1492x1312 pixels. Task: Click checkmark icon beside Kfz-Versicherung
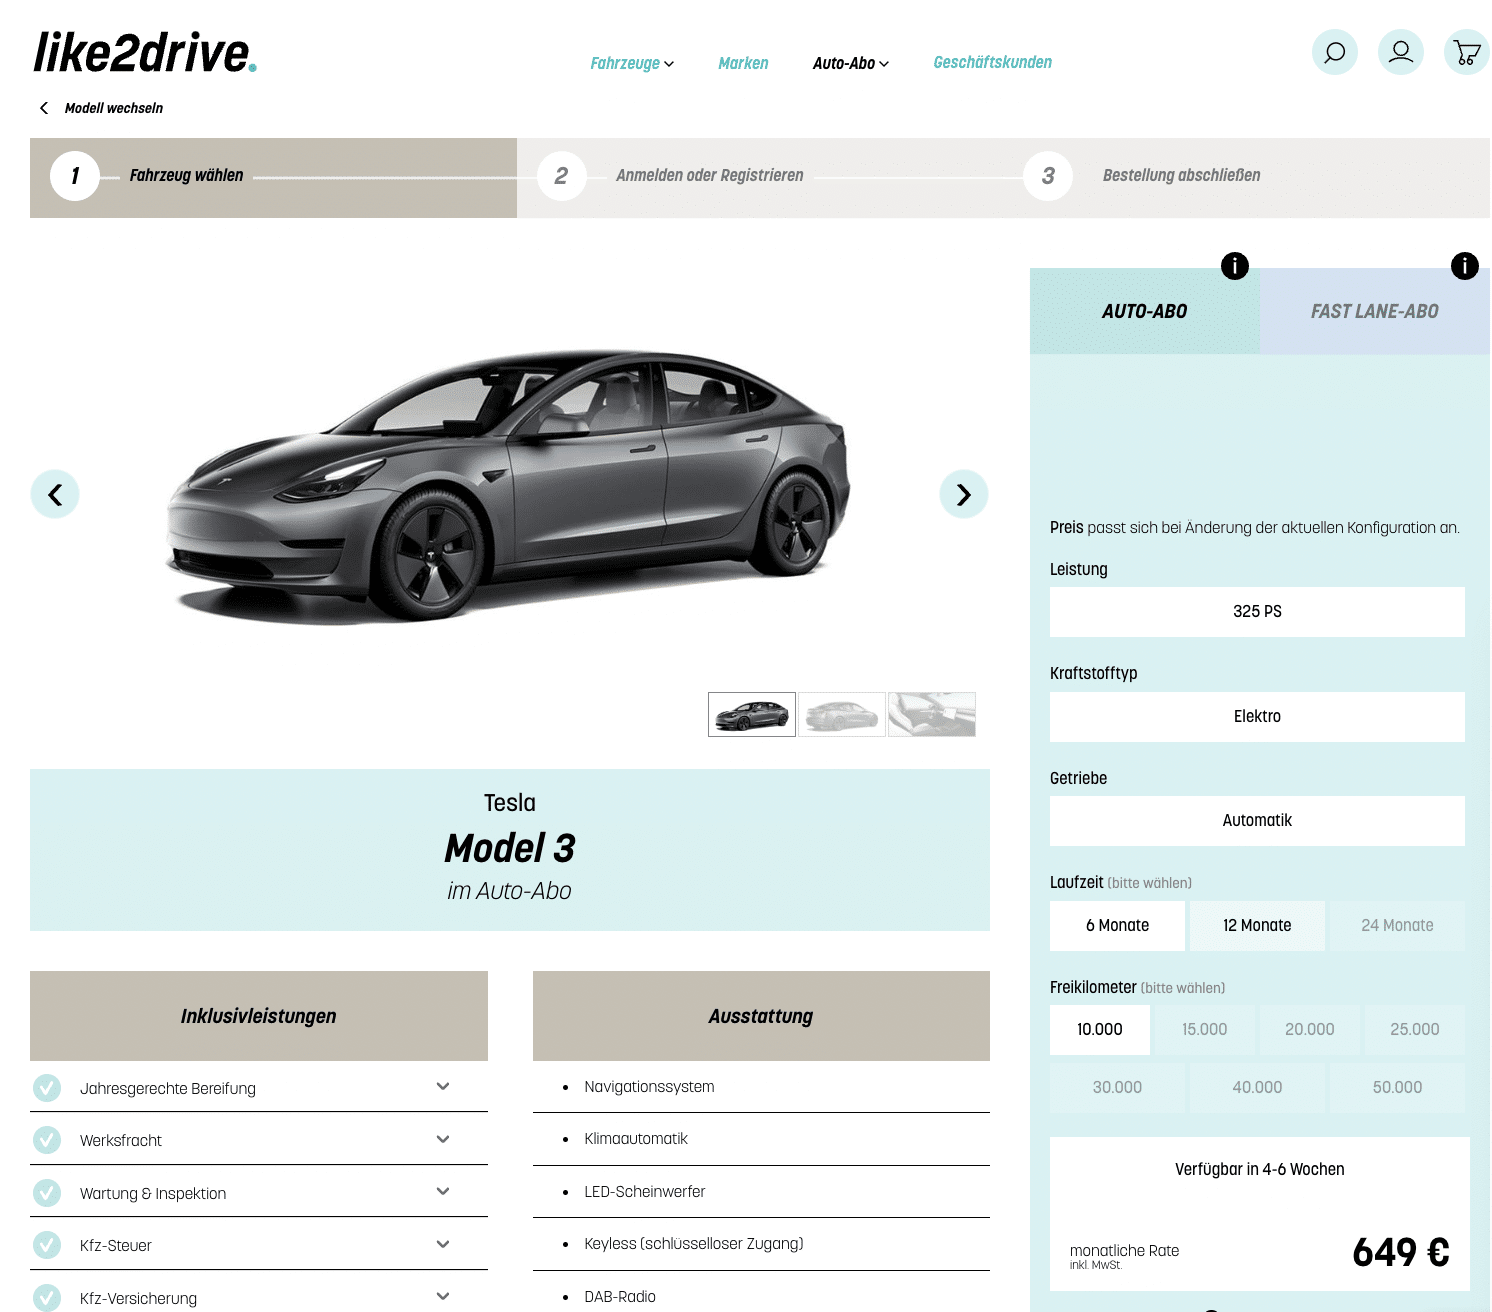47,1297
